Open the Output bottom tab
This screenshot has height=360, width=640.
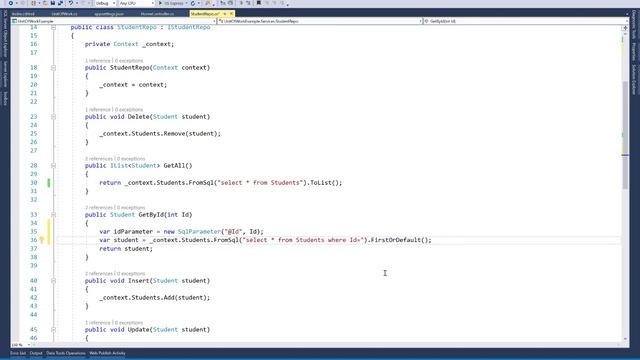(x=36, y=353)
